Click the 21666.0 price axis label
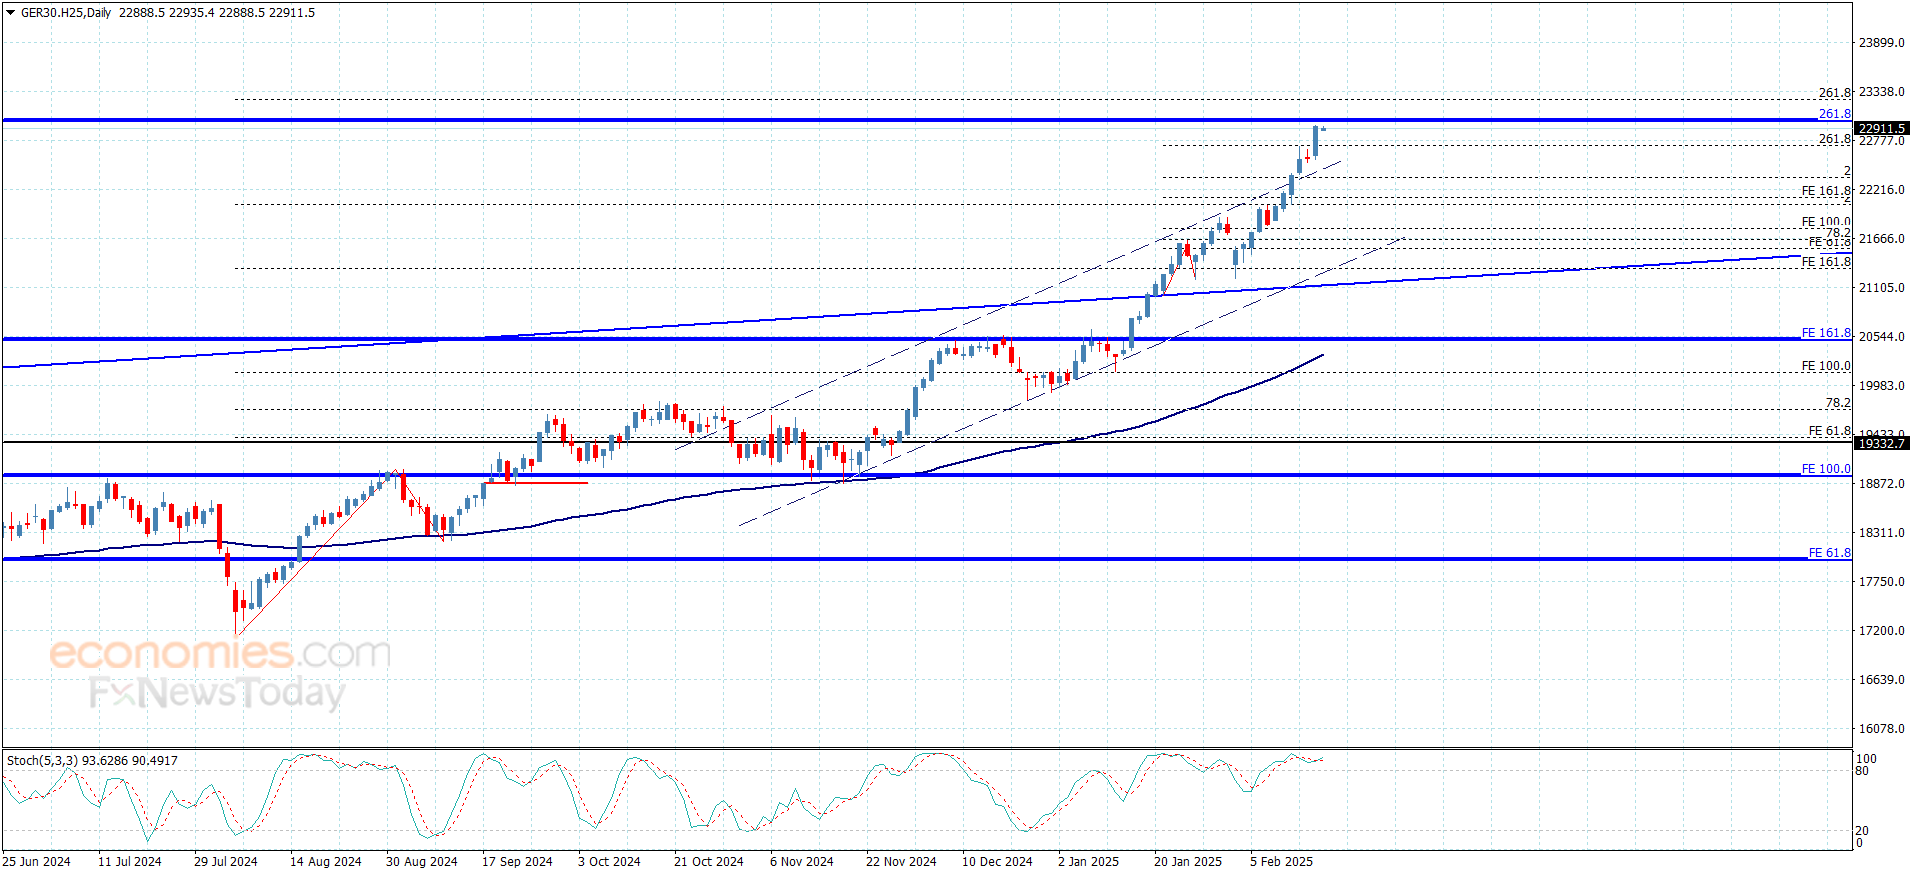Screen dimensions: 1916x874 (1881, 239)
